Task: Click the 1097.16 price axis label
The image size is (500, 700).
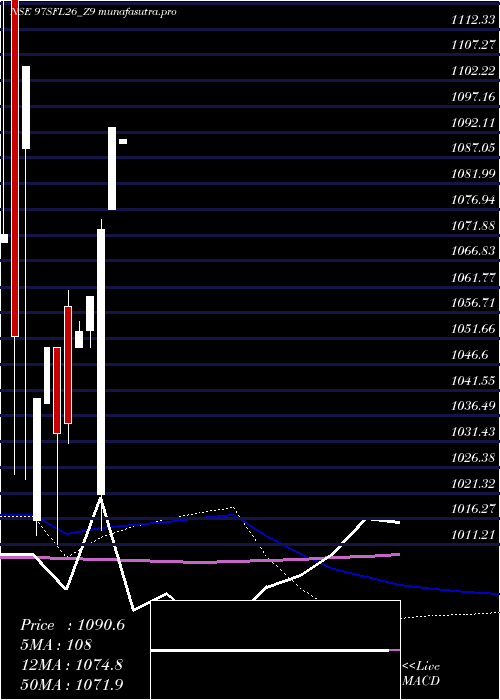Action: [x=473, y=96]
